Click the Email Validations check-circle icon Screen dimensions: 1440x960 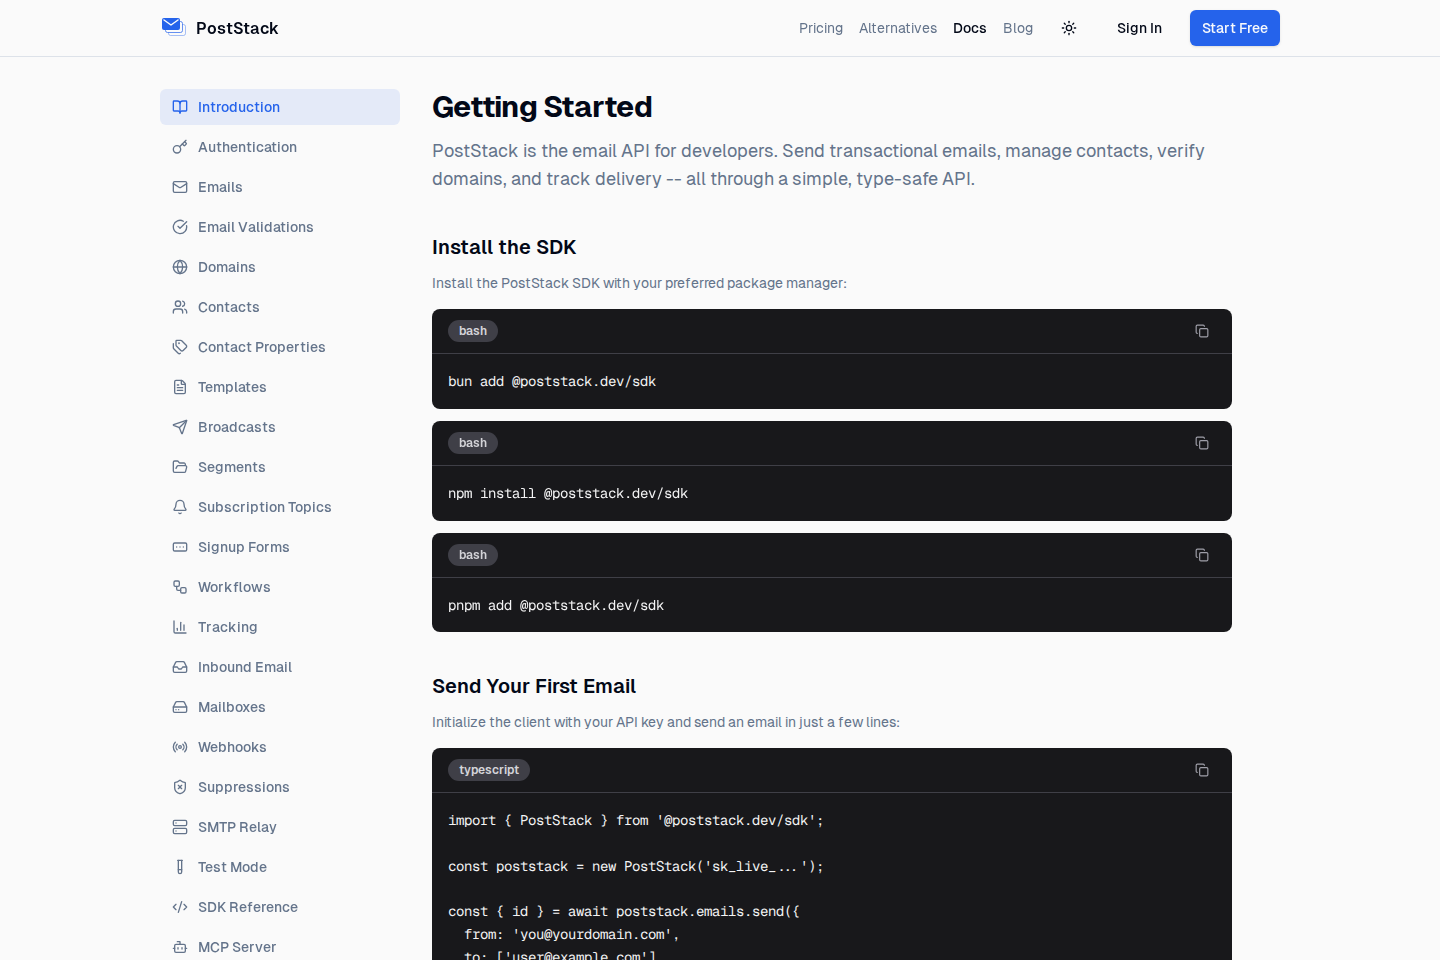pyautogui.click(x=180, y=227)
